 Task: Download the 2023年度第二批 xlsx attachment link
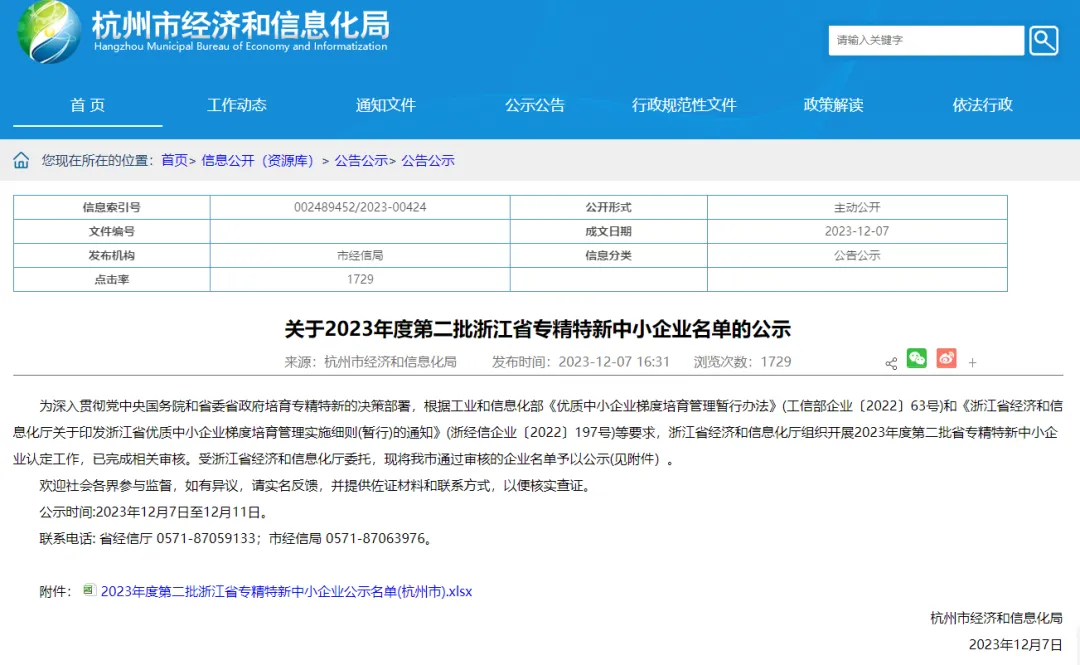[287, 591]
